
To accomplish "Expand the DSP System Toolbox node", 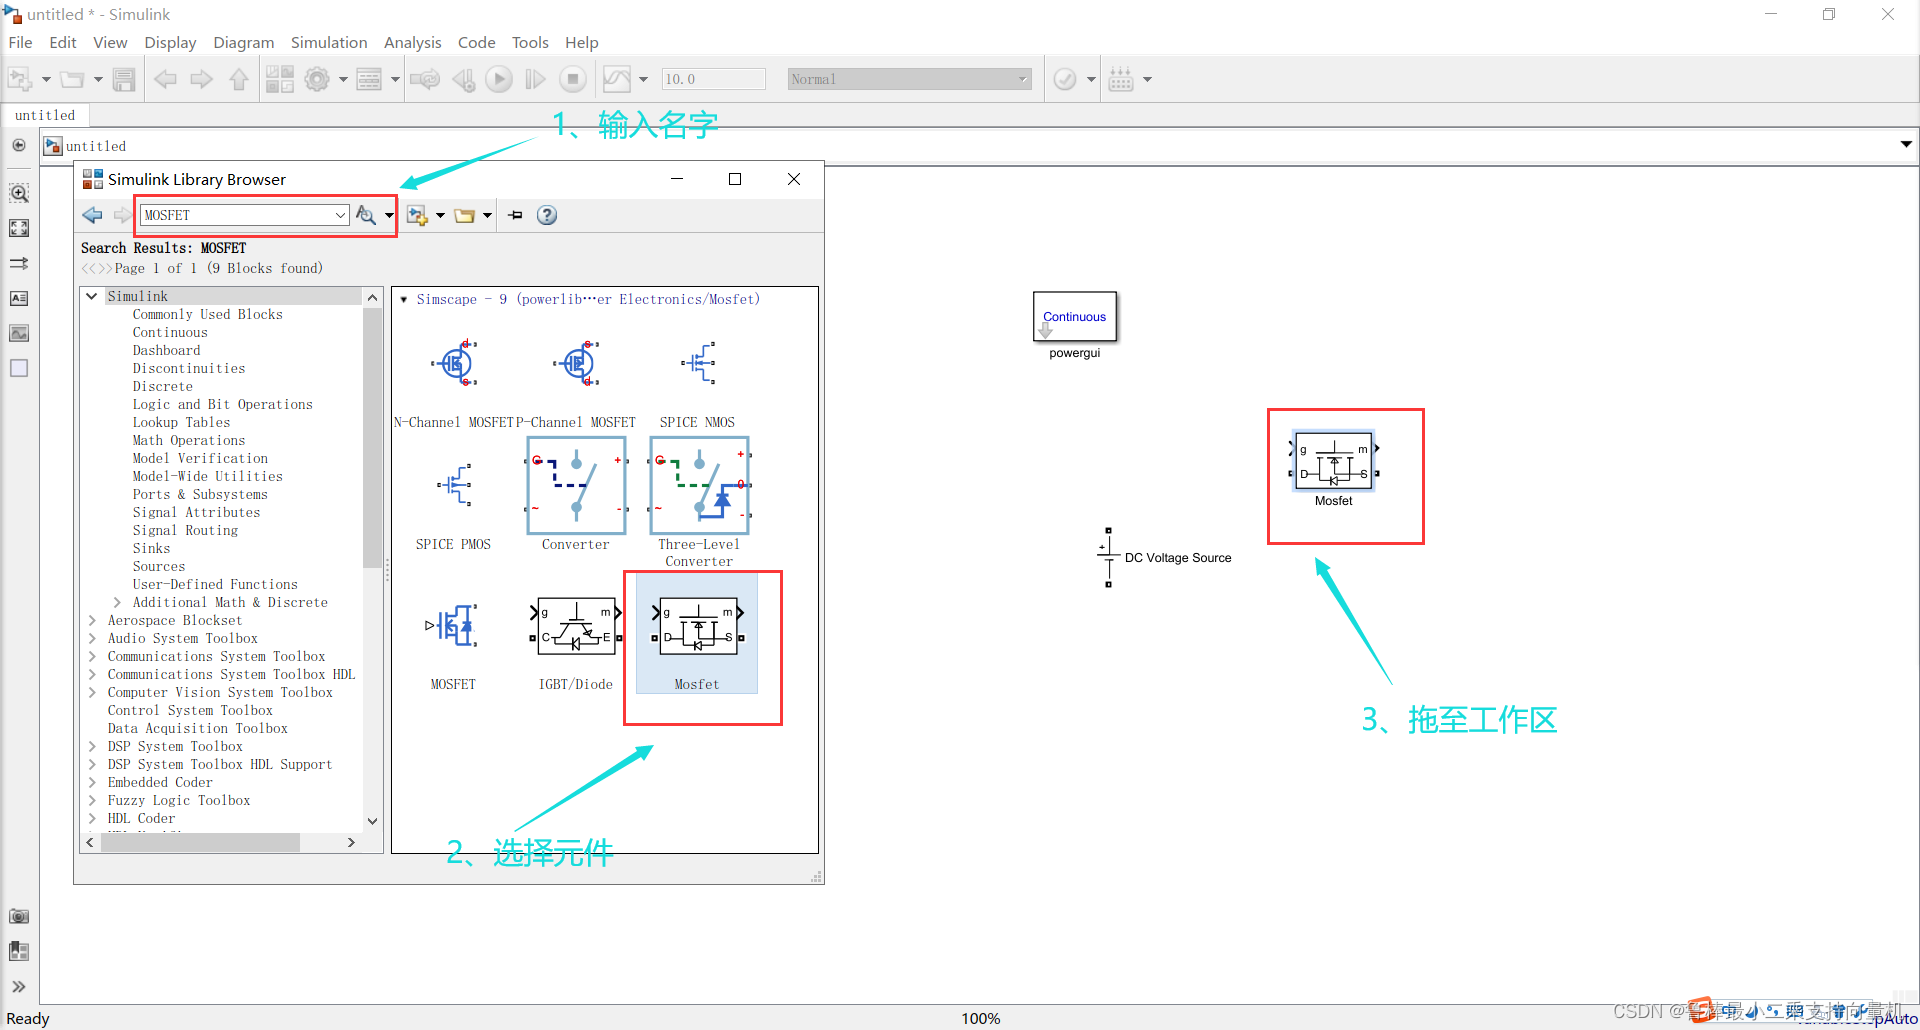I will coord(92,746).
